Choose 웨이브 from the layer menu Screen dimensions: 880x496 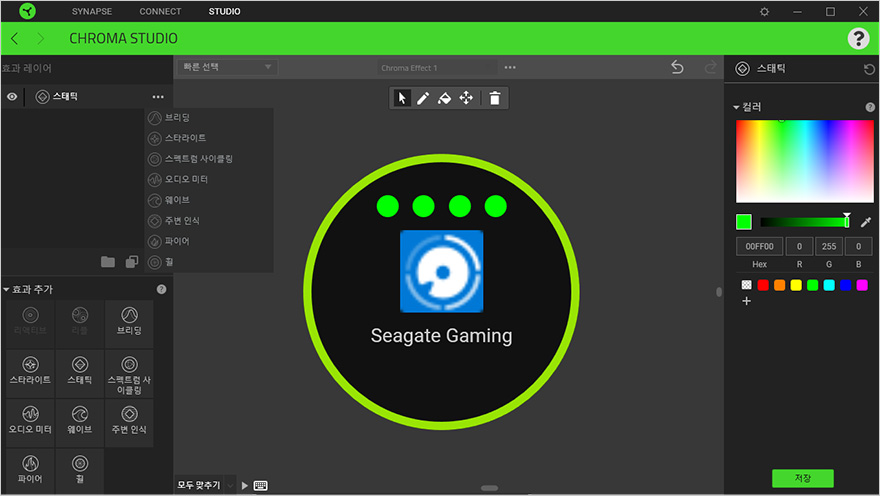[209, 200]
